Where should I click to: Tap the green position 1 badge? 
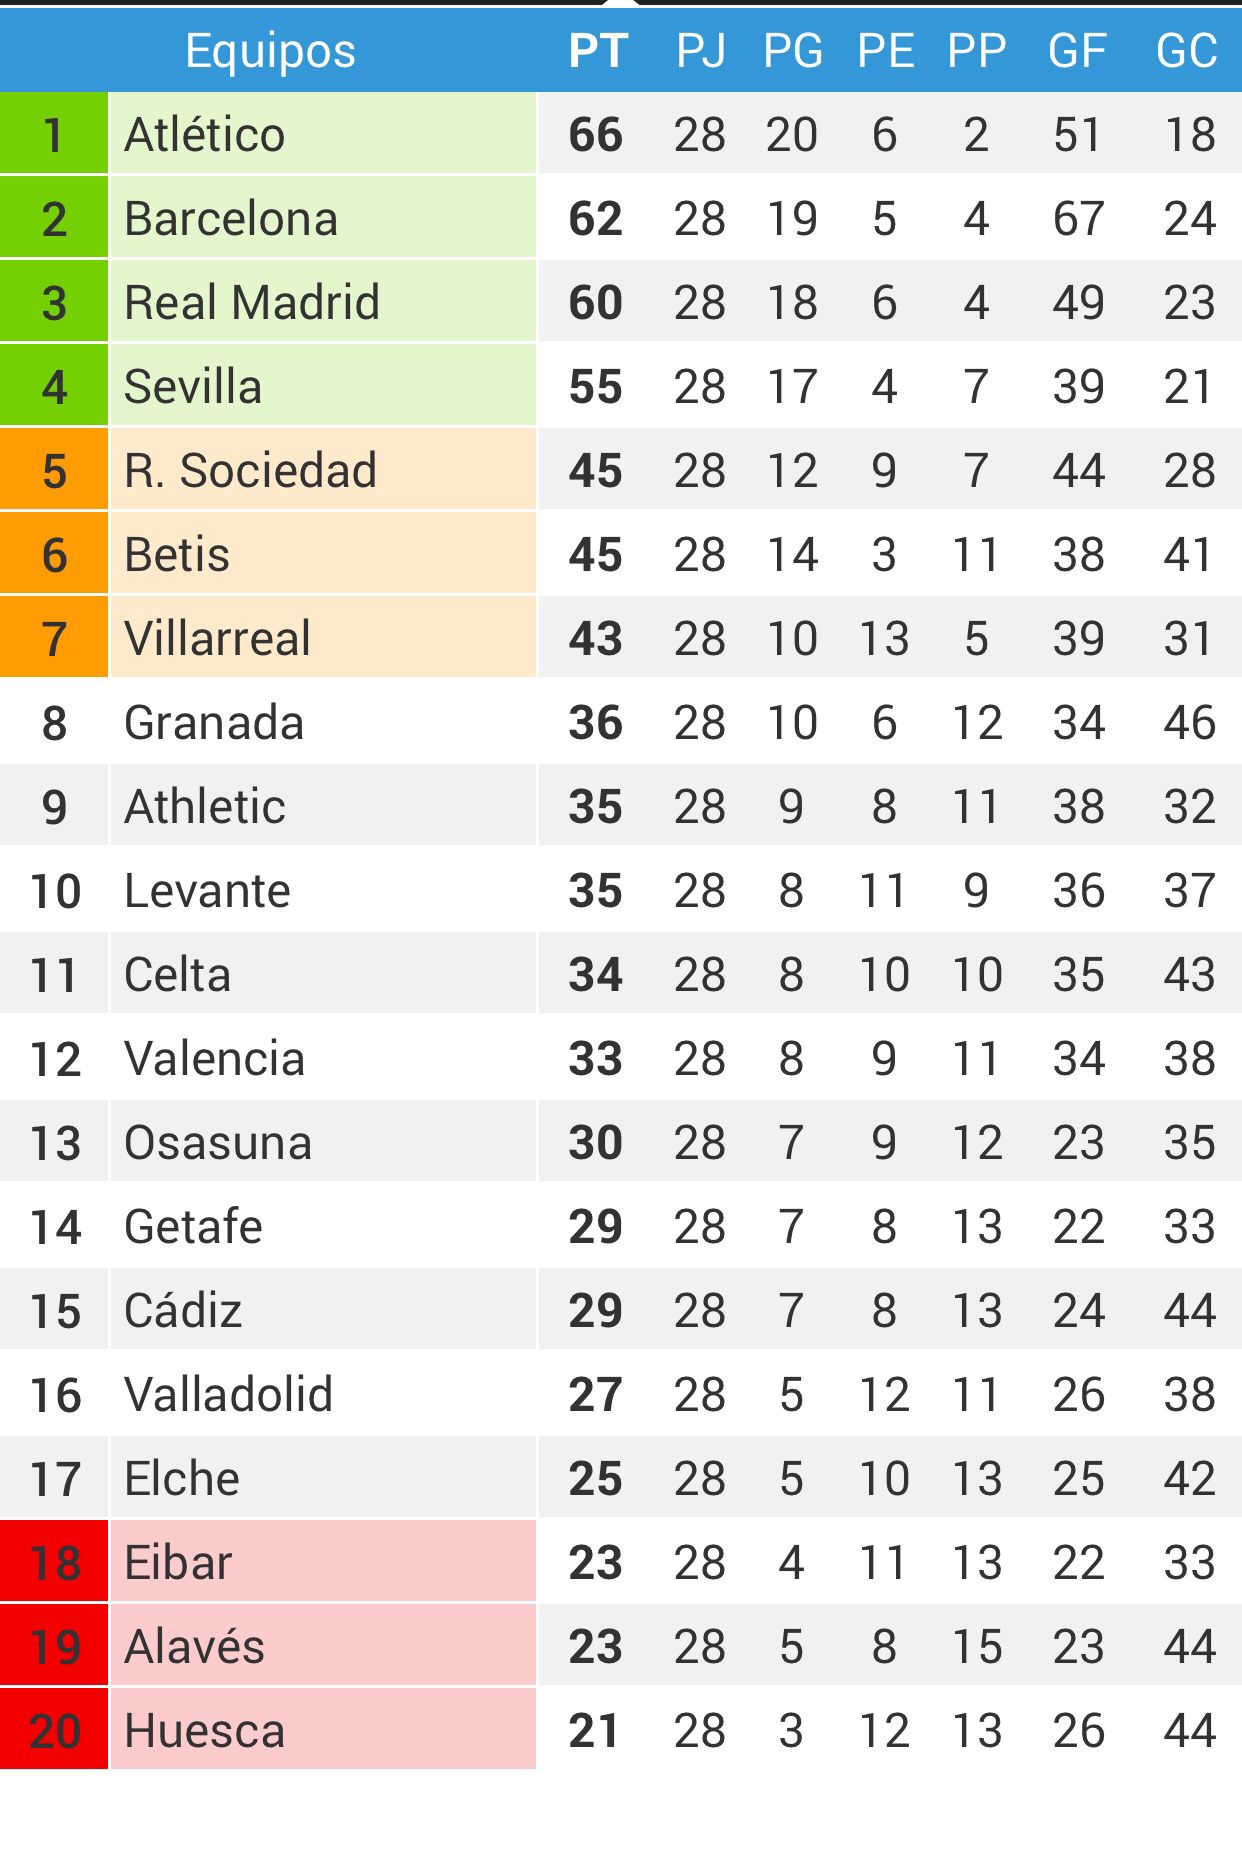[x=54, y=133]
